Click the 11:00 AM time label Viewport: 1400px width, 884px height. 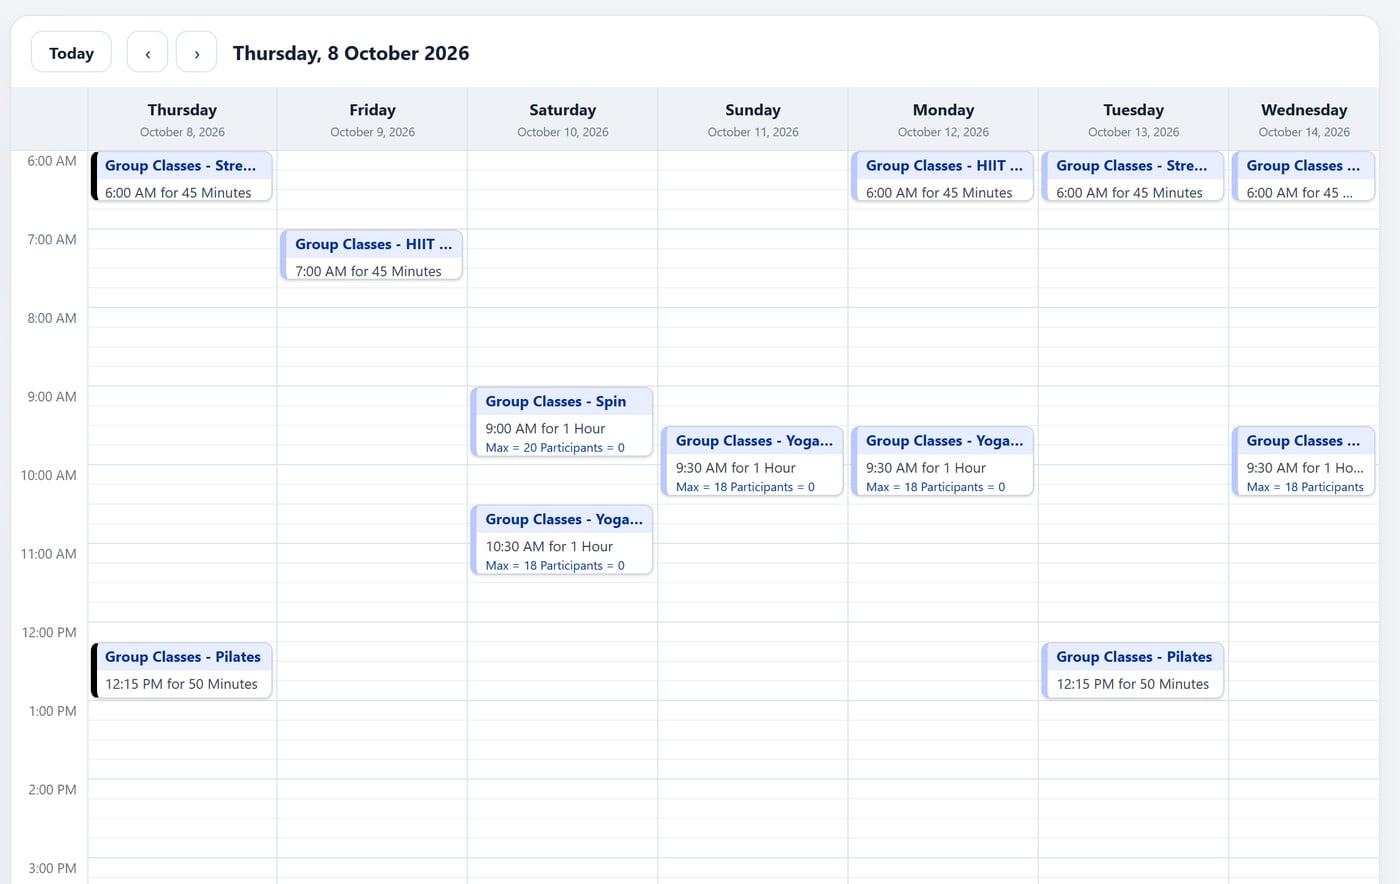[x=49, y=554]
